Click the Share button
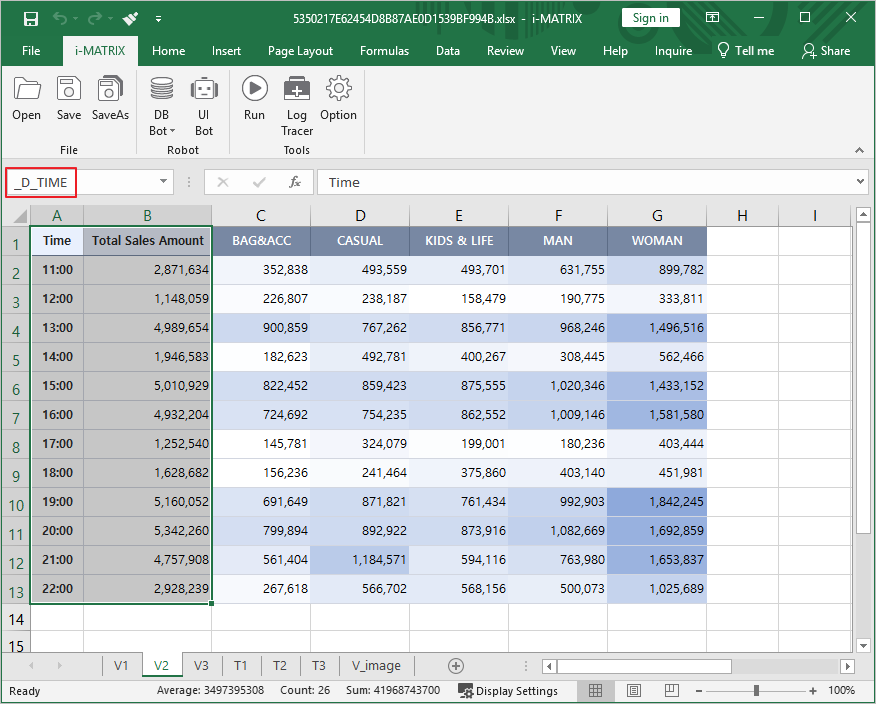The width and height of the screenshot is (876, 704). click(x=826, y=51)
